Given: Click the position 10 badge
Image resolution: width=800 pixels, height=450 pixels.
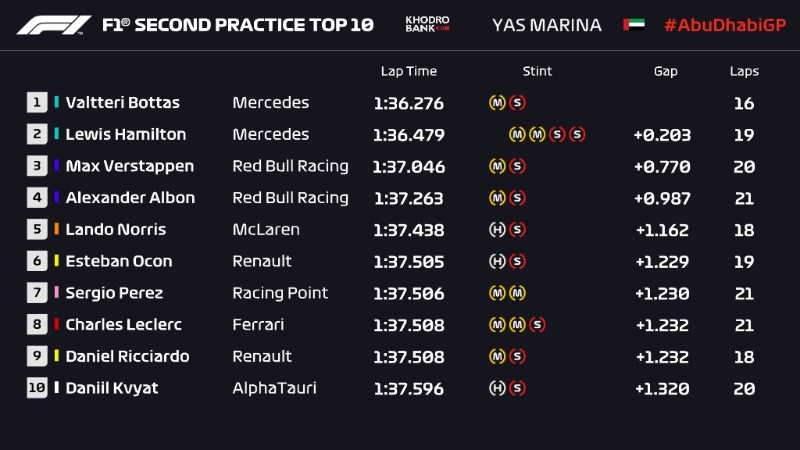Looking at the screenshot, I should click(37, 388).
